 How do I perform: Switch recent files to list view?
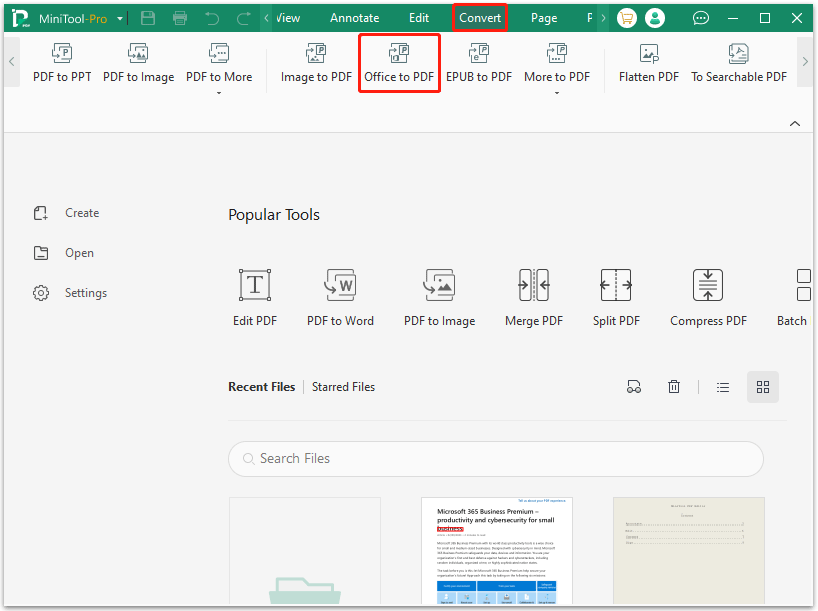(x=723, y=387)
